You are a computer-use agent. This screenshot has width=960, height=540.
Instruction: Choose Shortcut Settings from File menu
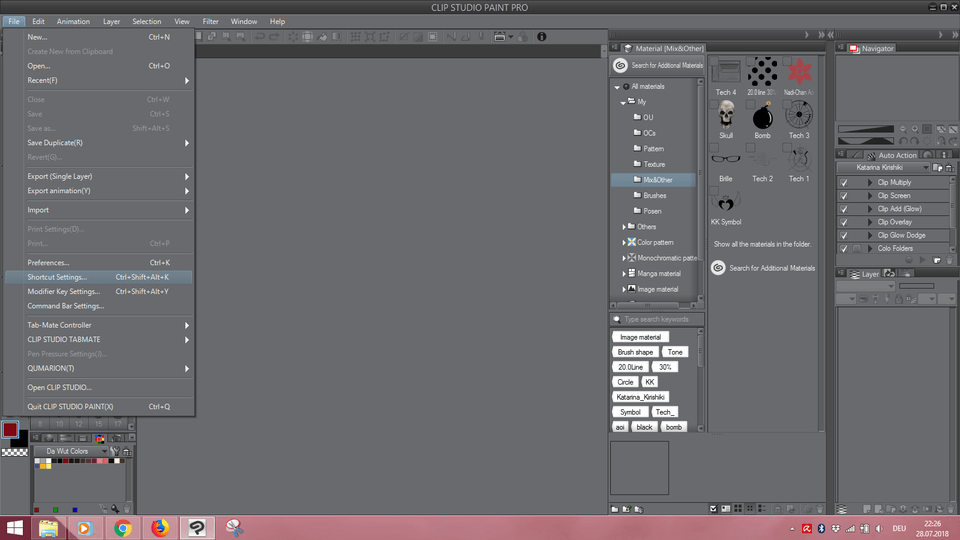click(x=57, y=277)
